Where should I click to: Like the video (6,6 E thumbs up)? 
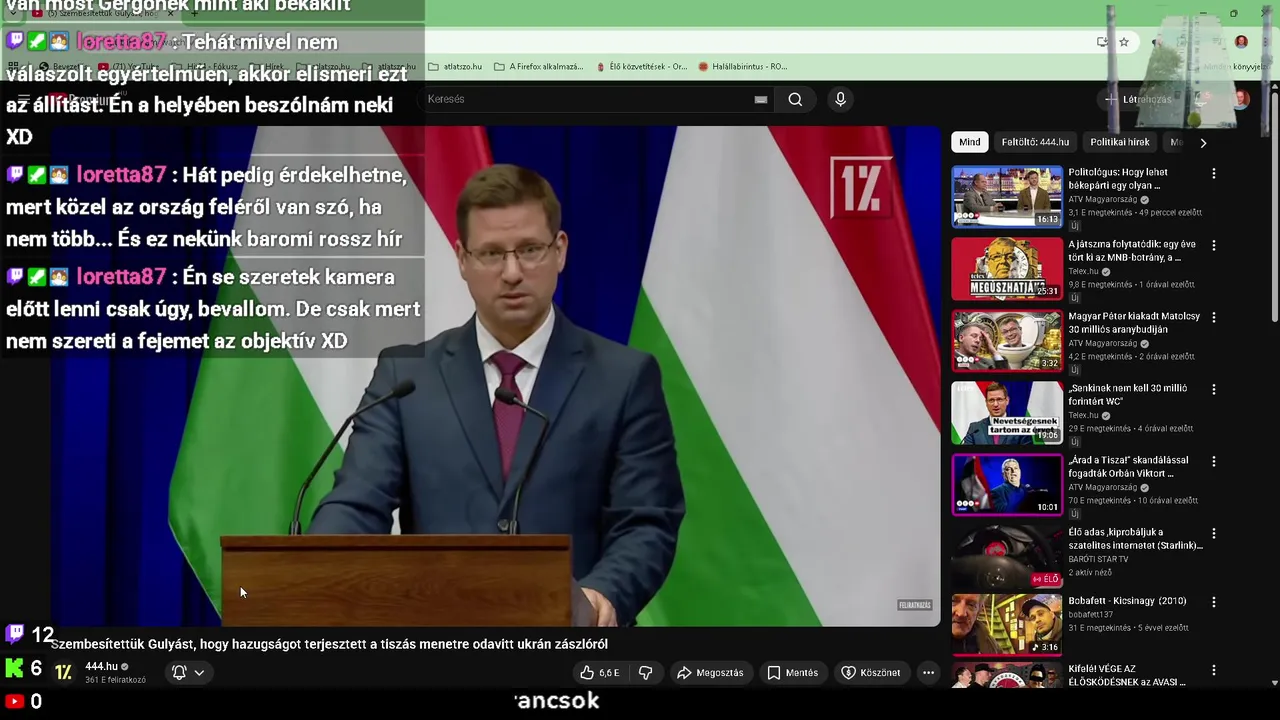(600, 673)
